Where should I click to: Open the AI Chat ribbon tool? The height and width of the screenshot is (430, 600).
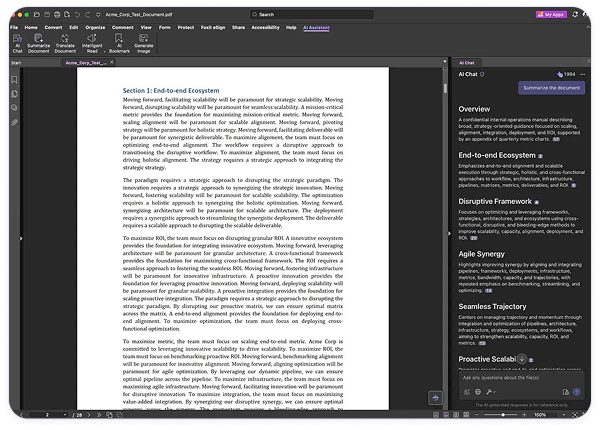(17, 43)
